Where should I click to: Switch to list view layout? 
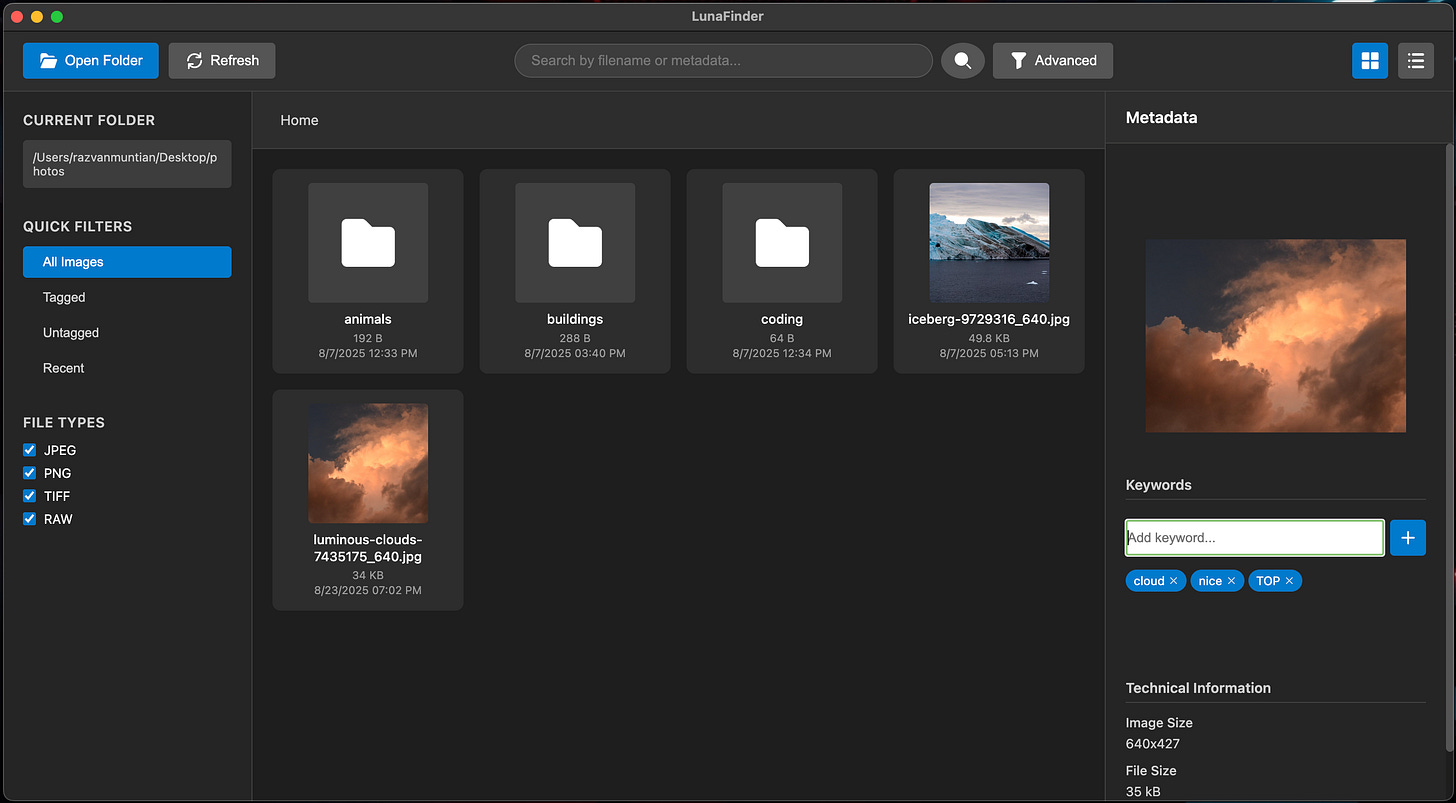(1415, 61)
